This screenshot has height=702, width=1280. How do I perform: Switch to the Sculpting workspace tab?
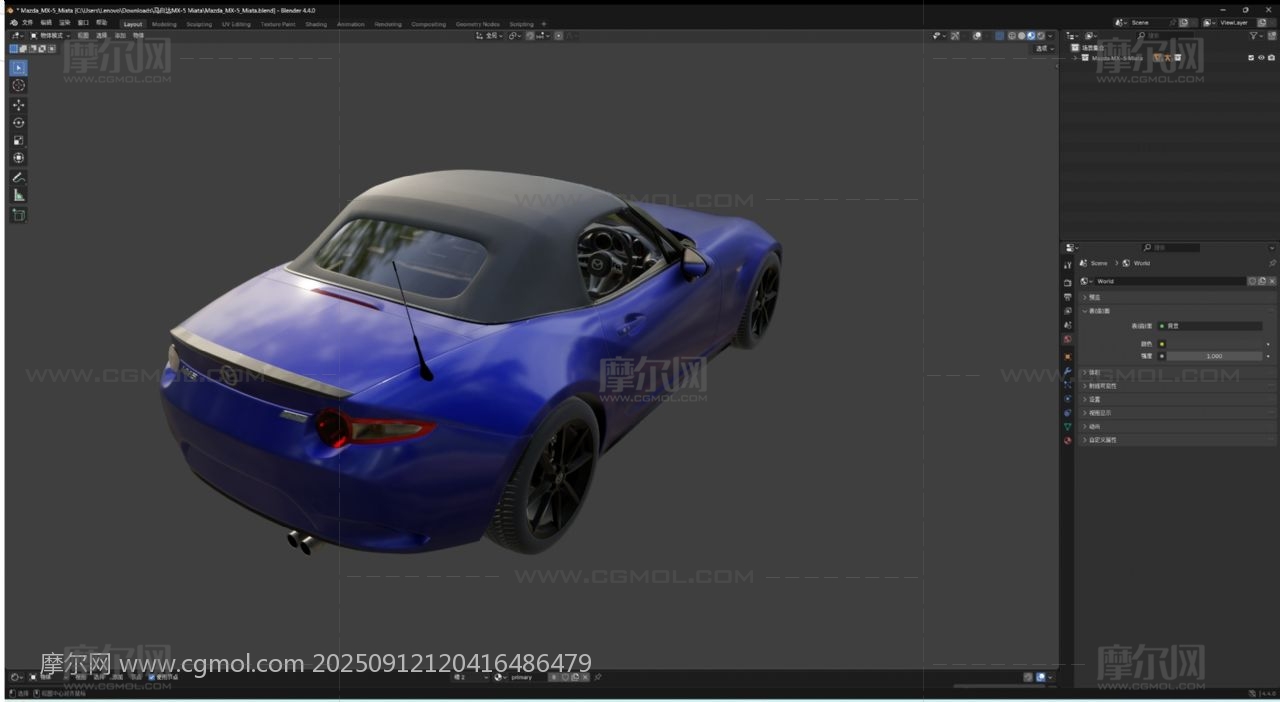click(x=199, y=24)
